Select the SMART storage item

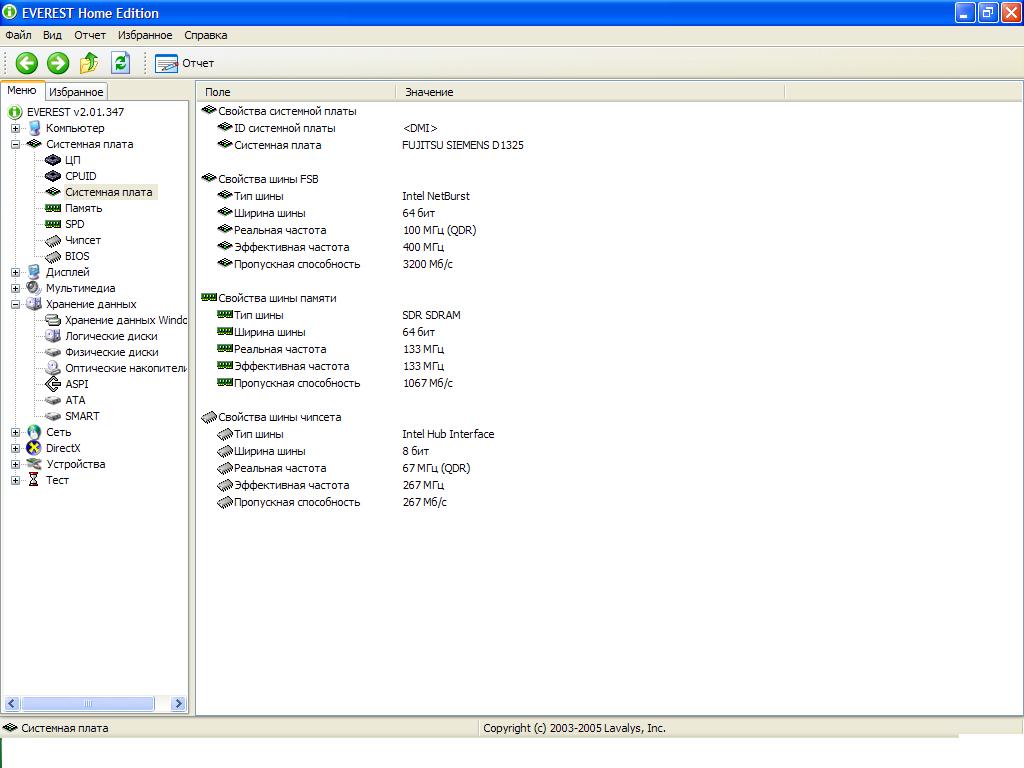tap(82, 416)
